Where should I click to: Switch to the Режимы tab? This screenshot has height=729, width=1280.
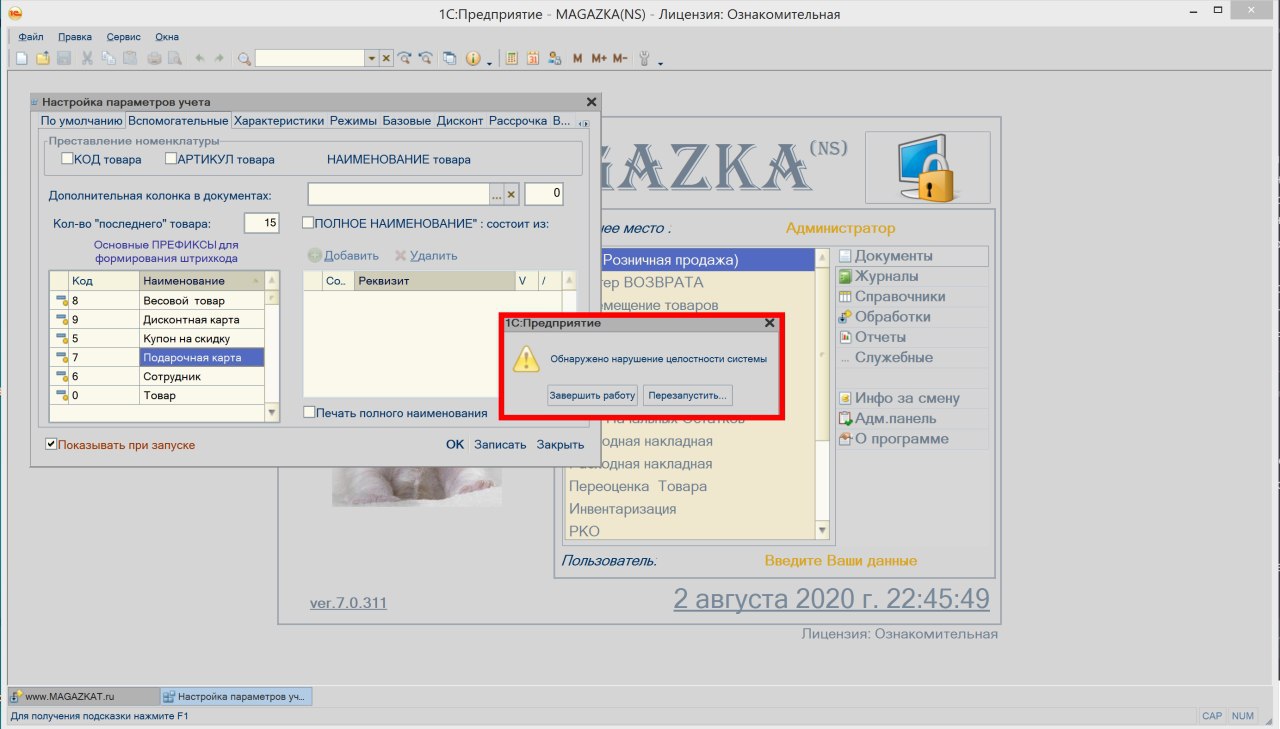pos(353,121)
